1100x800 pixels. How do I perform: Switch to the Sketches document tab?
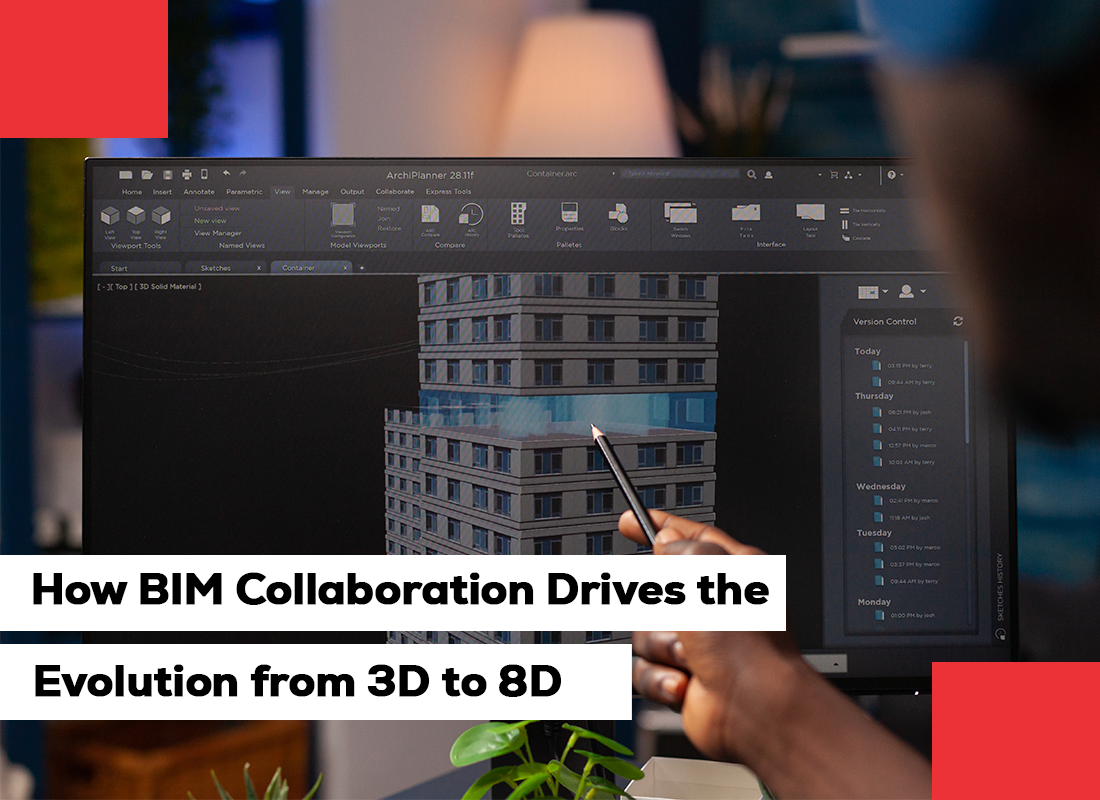tap(216, 268)
